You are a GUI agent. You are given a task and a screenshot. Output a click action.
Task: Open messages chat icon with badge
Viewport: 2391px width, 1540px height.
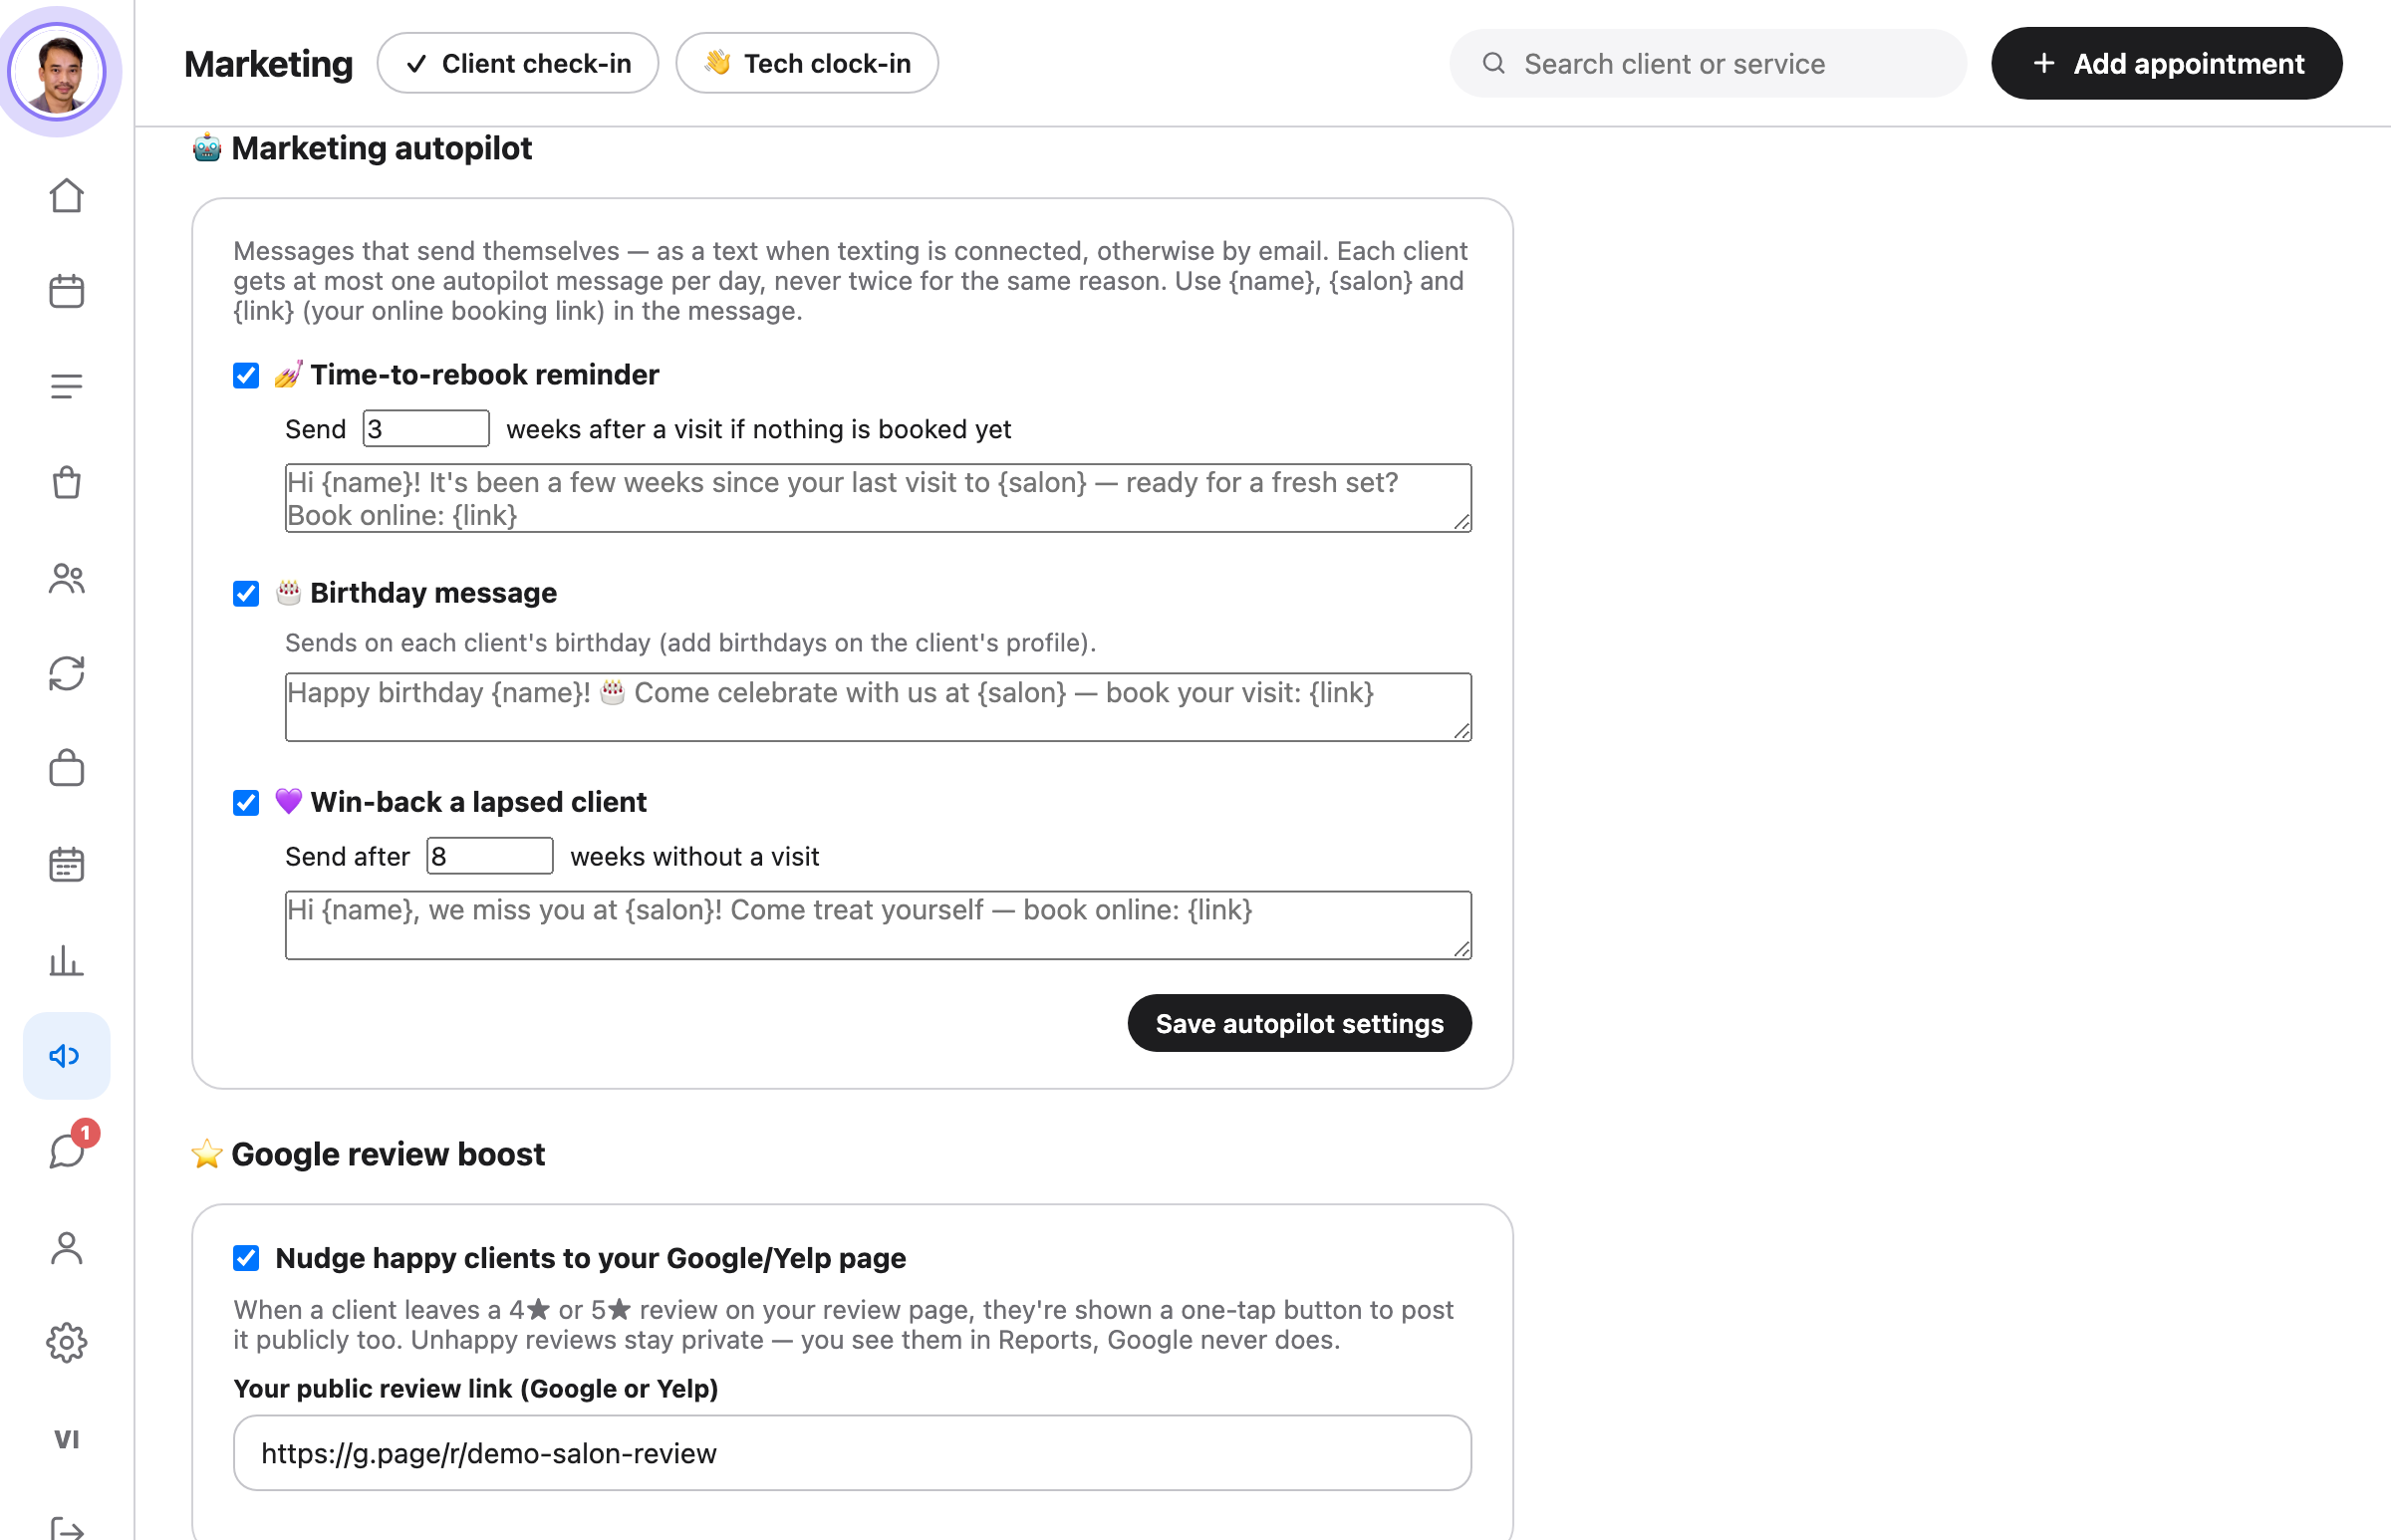[x=67, y=1151]
